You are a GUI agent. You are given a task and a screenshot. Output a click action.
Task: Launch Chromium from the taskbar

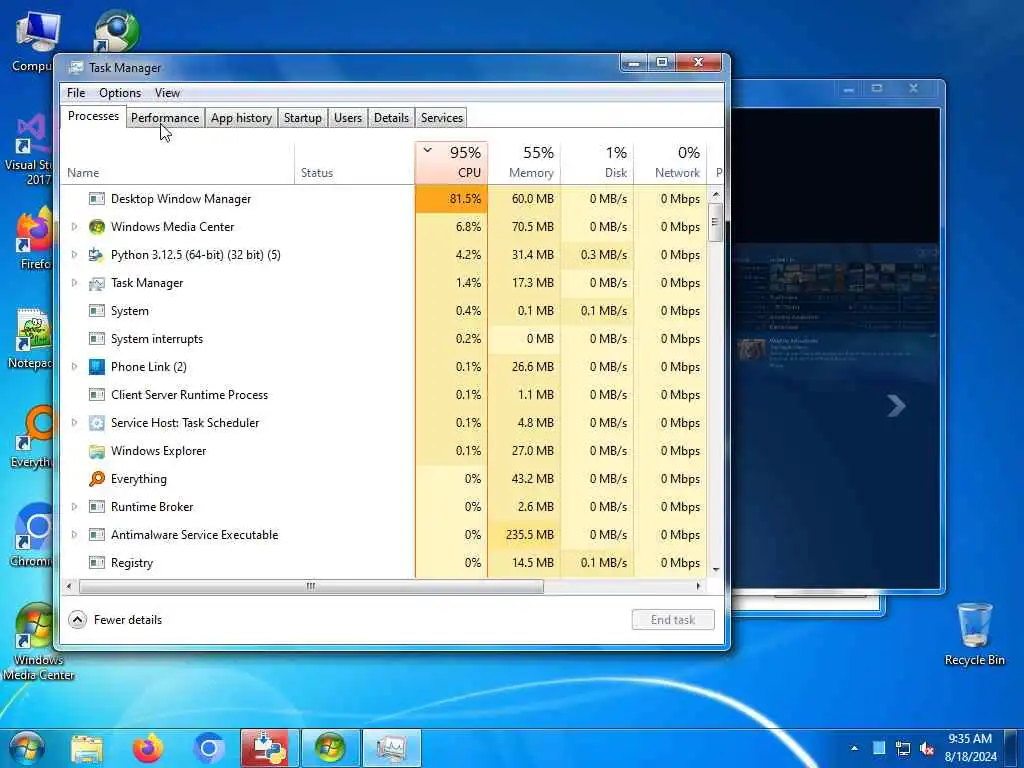pyautogui.click(x=209, y=748)
